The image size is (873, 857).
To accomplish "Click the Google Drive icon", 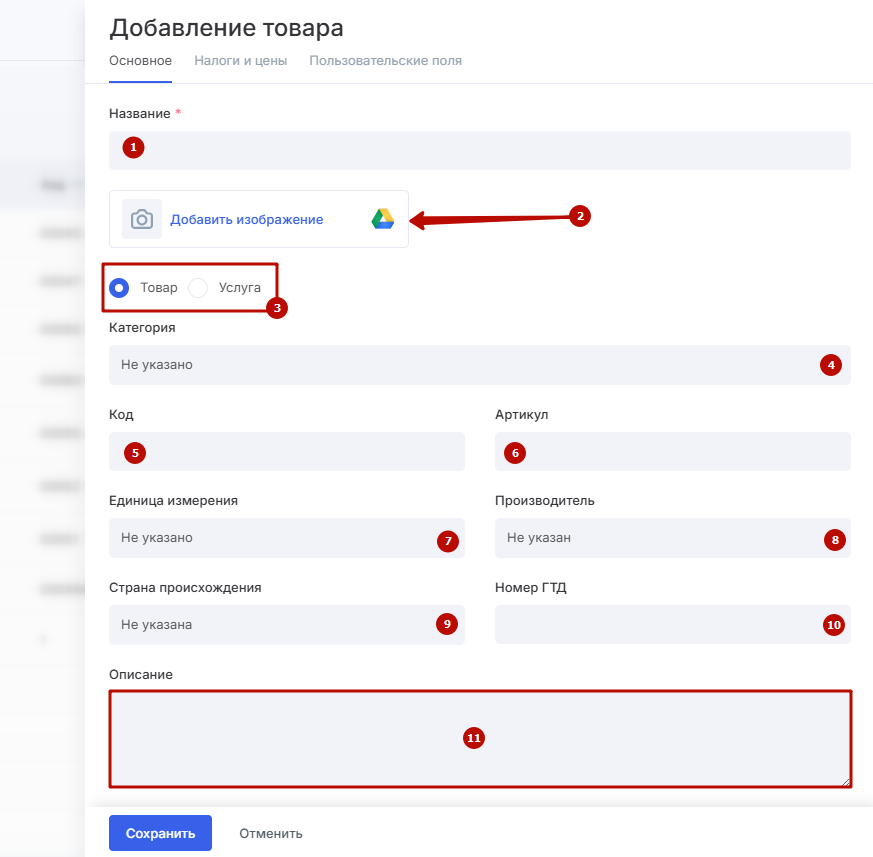I will point(383,219).
